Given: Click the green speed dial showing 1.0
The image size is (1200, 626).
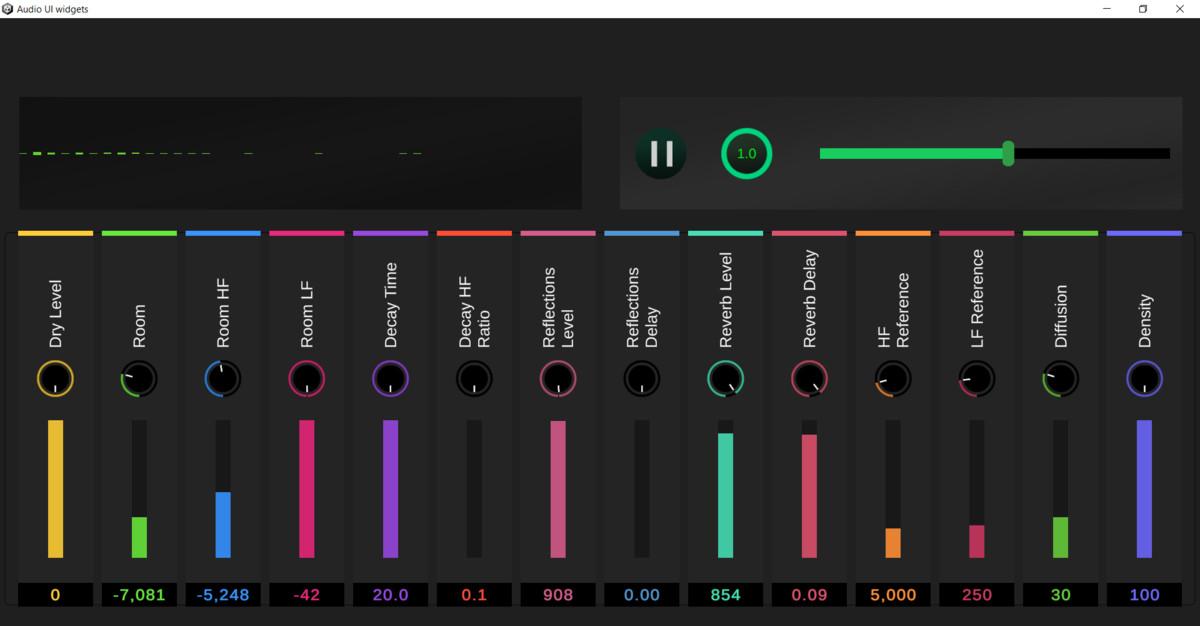Looking at the screenshot, I should click(747, 153).
